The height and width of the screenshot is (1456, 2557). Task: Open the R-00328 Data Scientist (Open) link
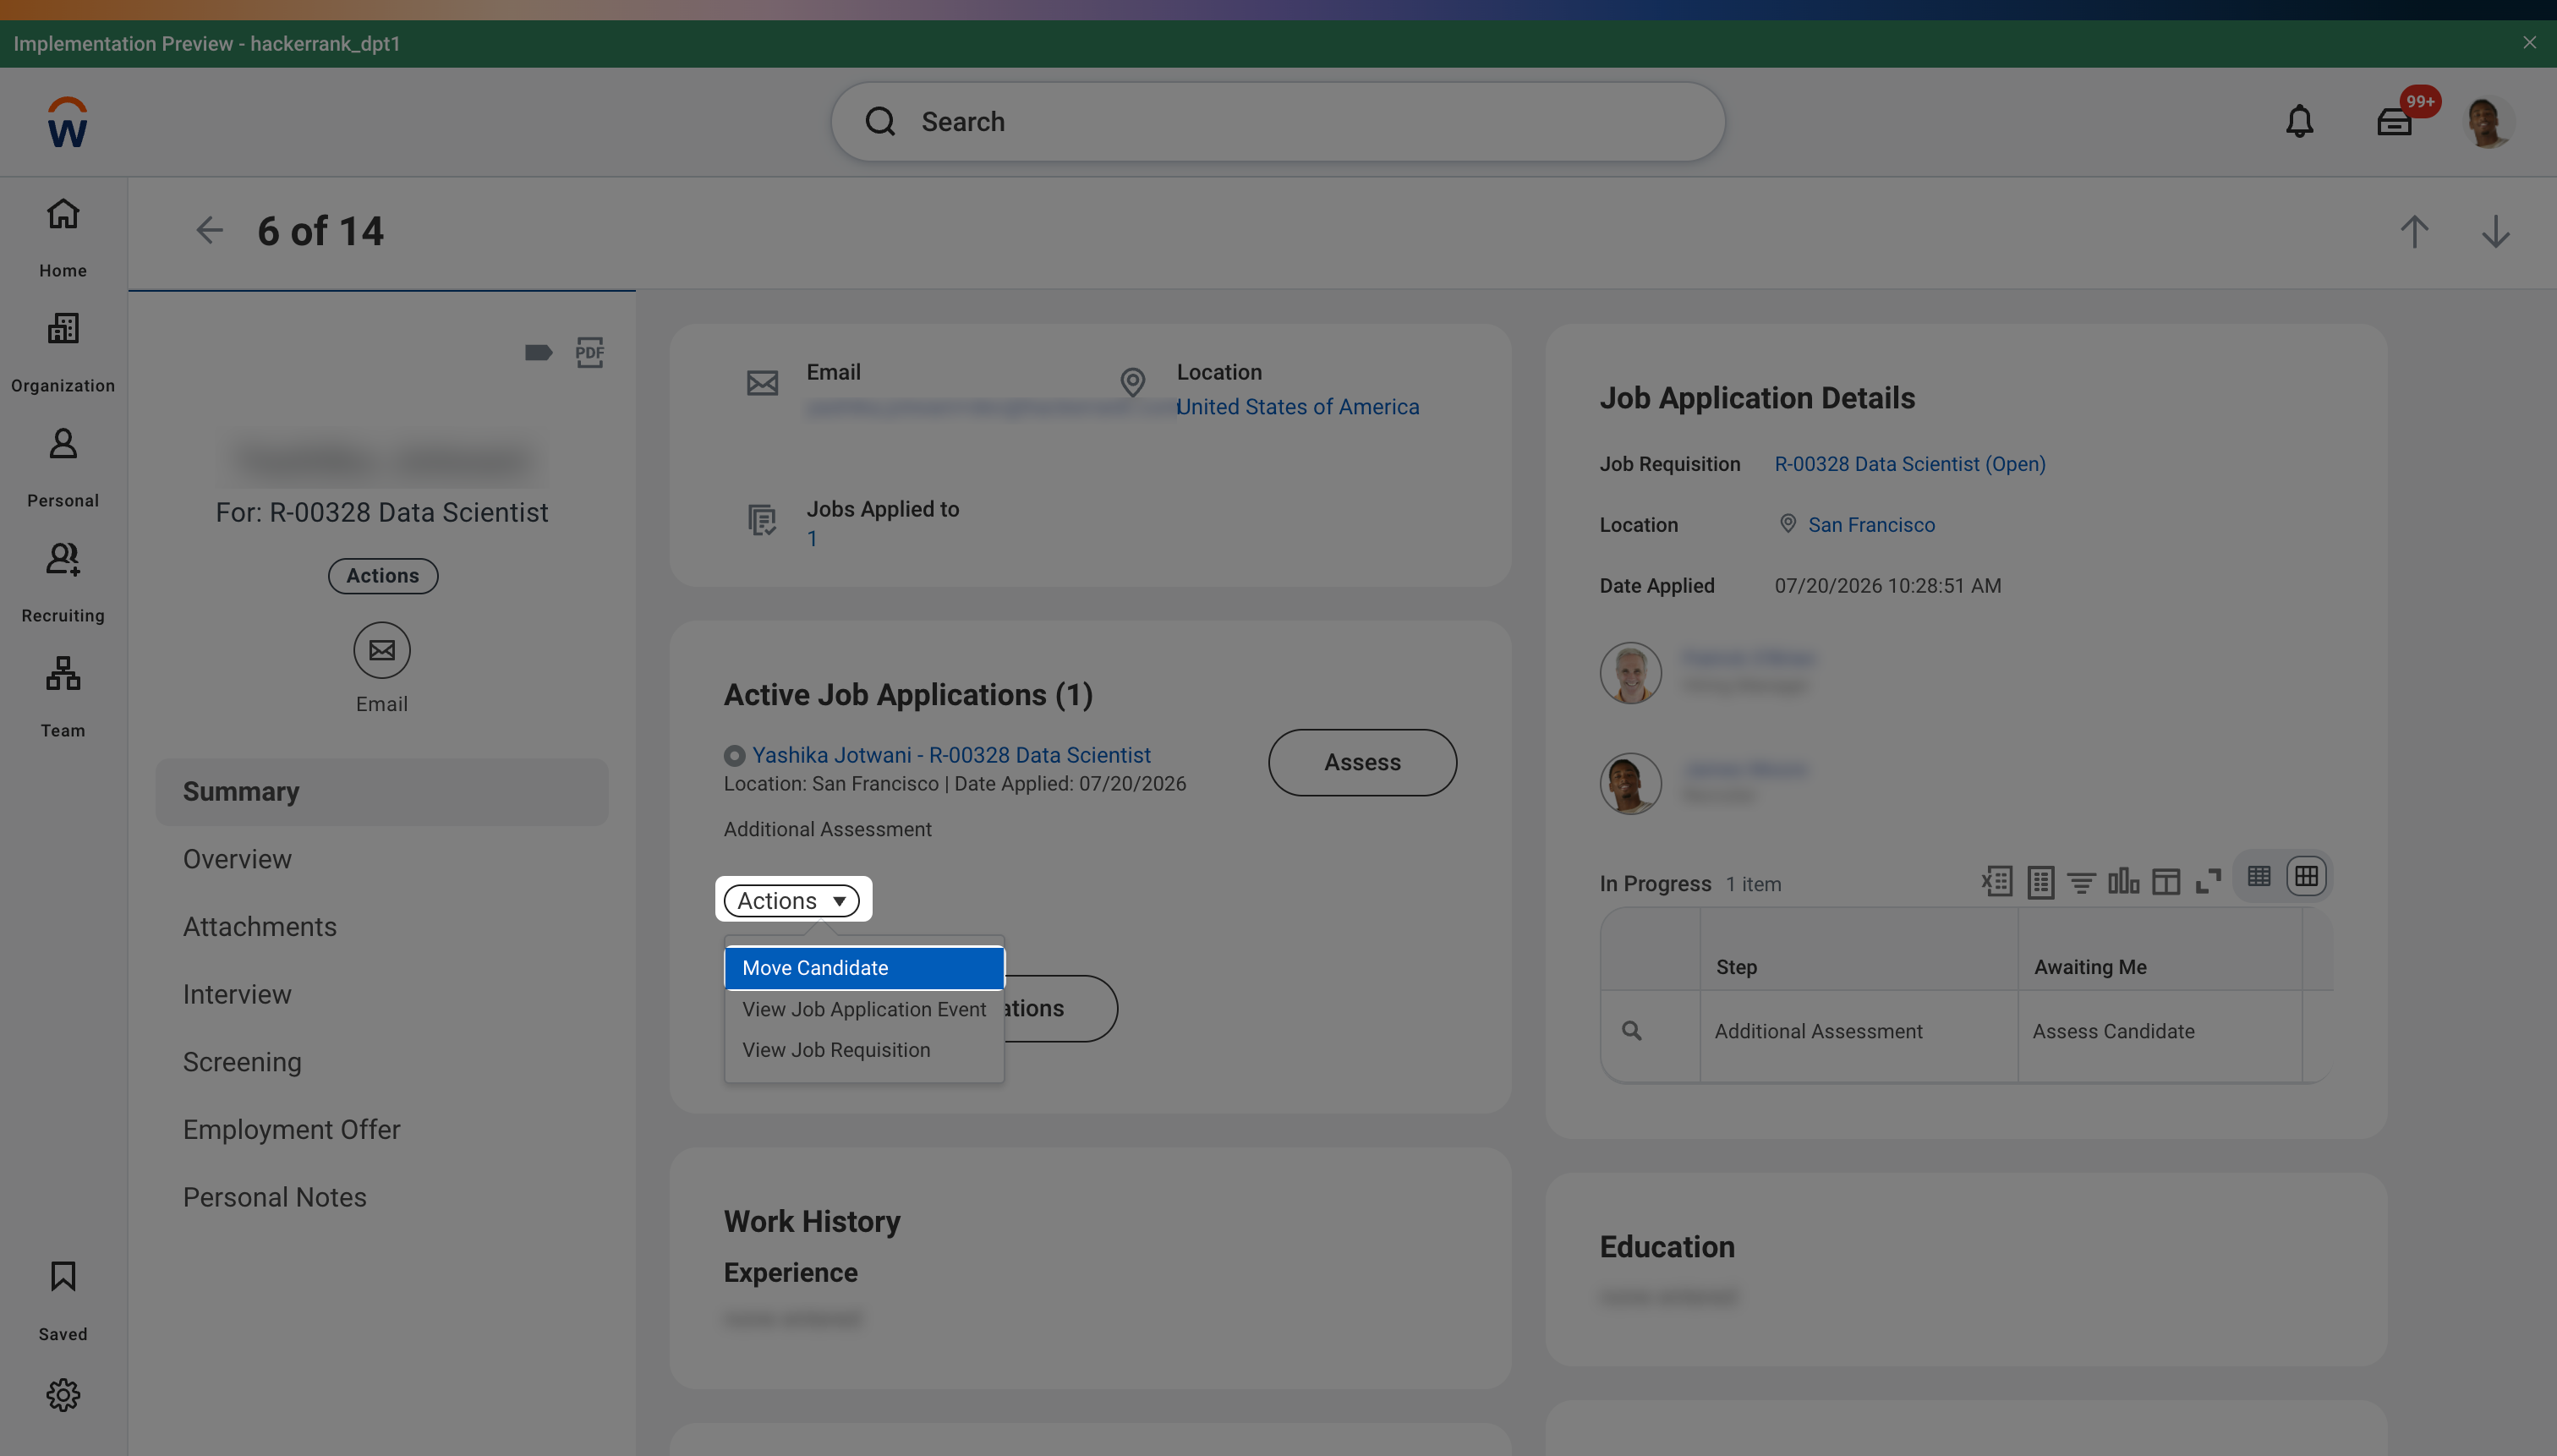pos(1909,464)
